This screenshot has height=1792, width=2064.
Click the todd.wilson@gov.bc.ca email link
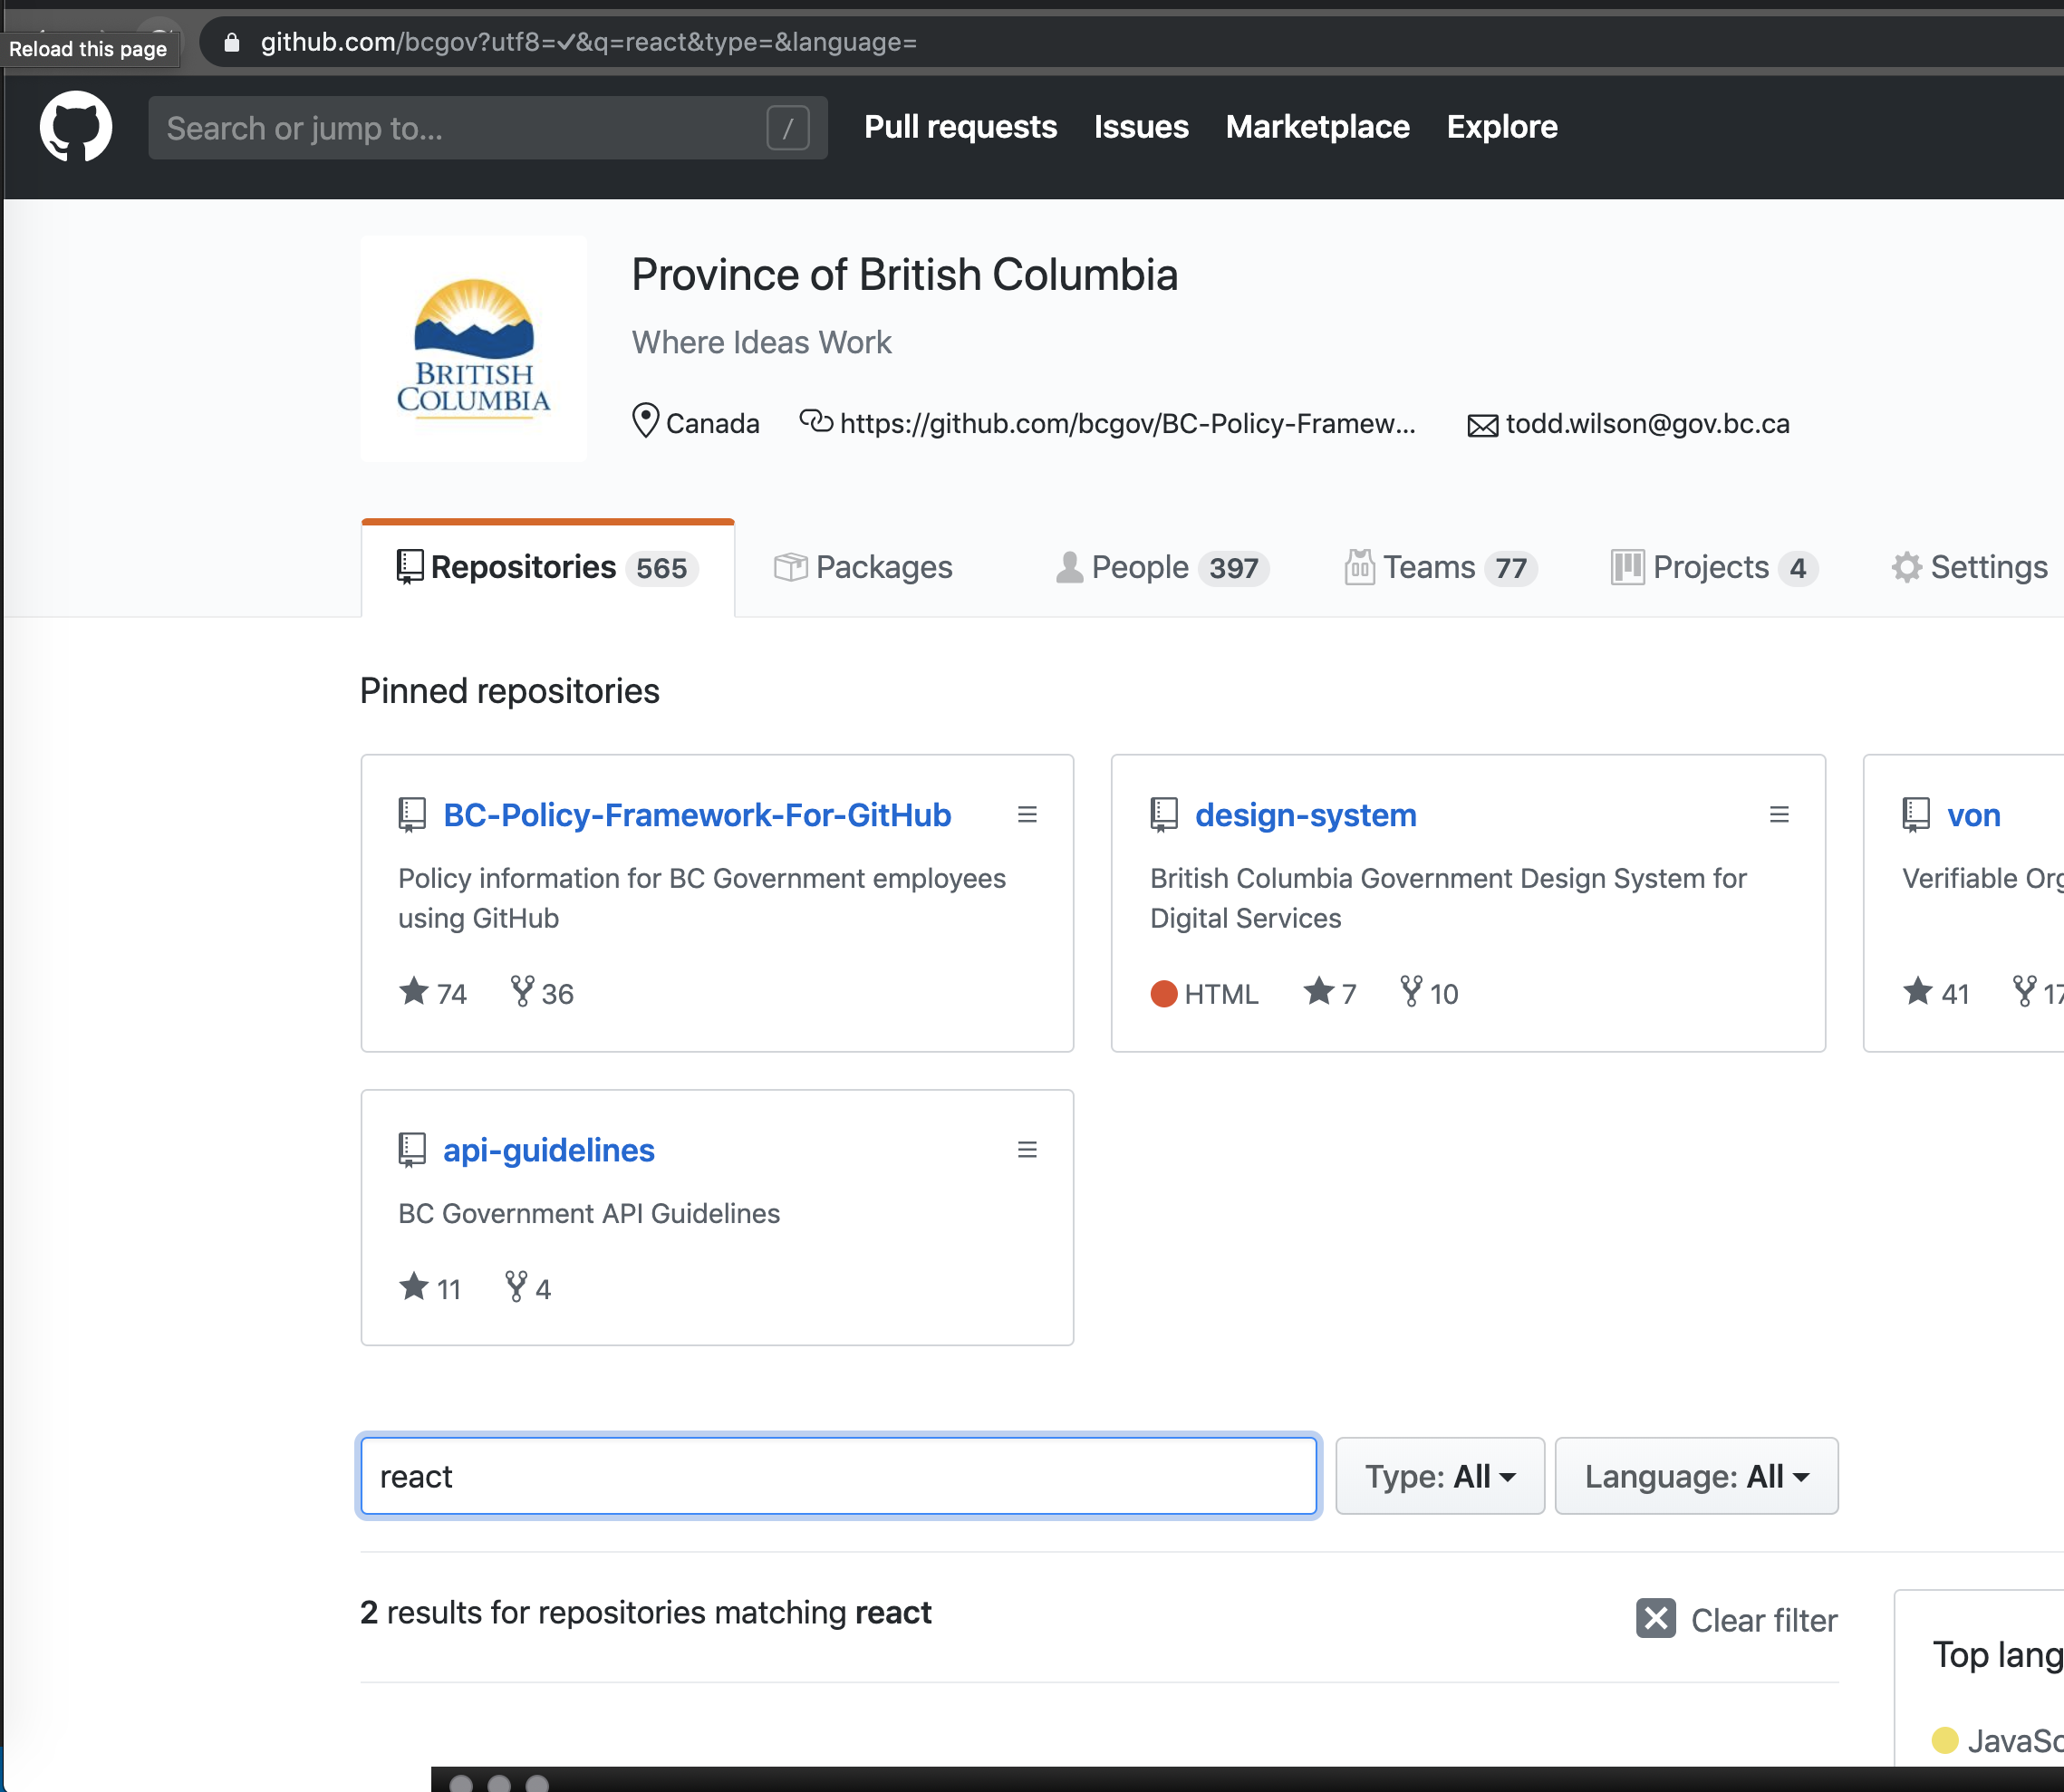click(x=1648, y=423)
